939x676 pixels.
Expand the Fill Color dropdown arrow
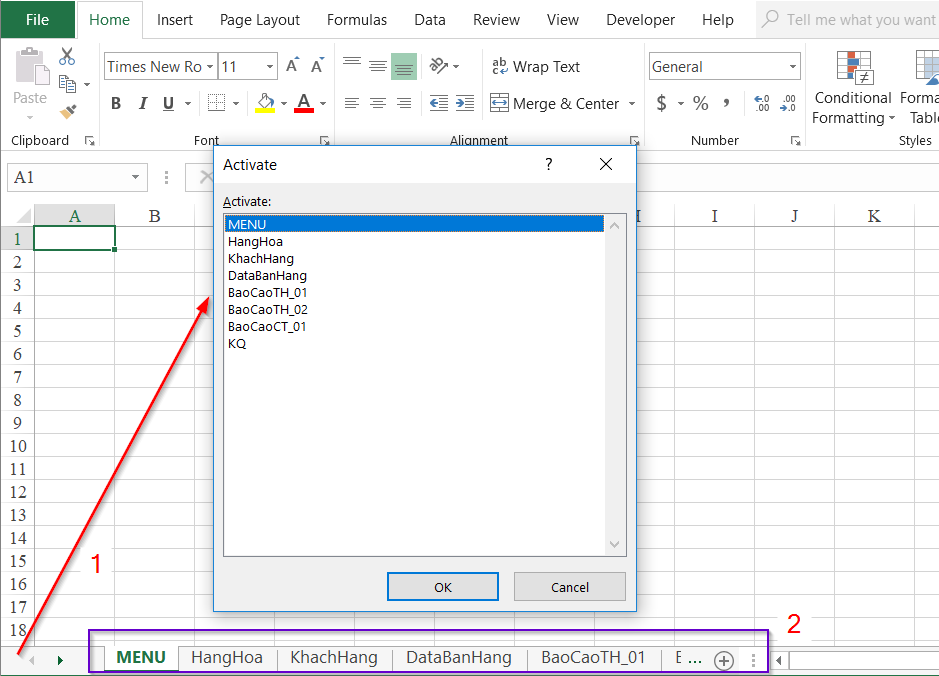pyautogui.click(x=284, y=104)
